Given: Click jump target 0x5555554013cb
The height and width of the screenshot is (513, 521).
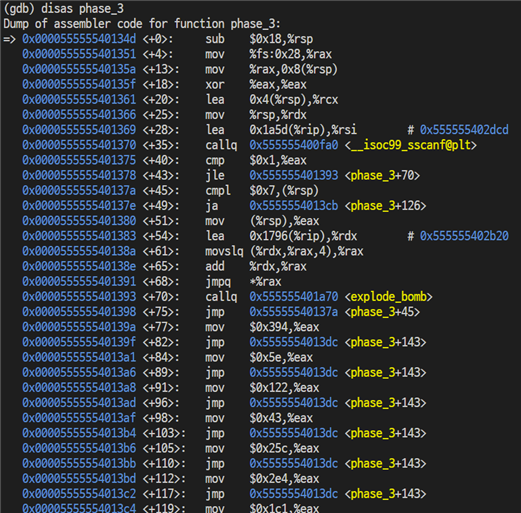Looking at the screenshot, I should [x=293, y=206].
